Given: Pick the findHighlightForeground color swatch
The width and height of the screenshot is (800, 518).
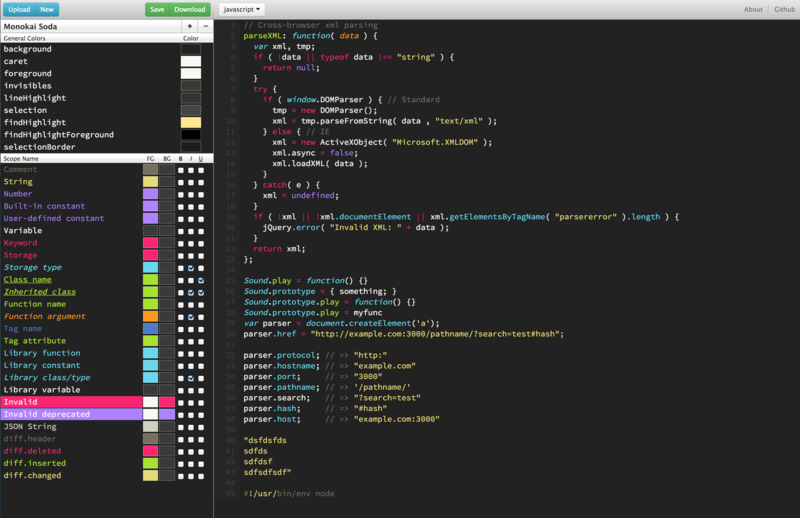Looking at the screenshot, I should pyautogui.click(x=191, y=135).
